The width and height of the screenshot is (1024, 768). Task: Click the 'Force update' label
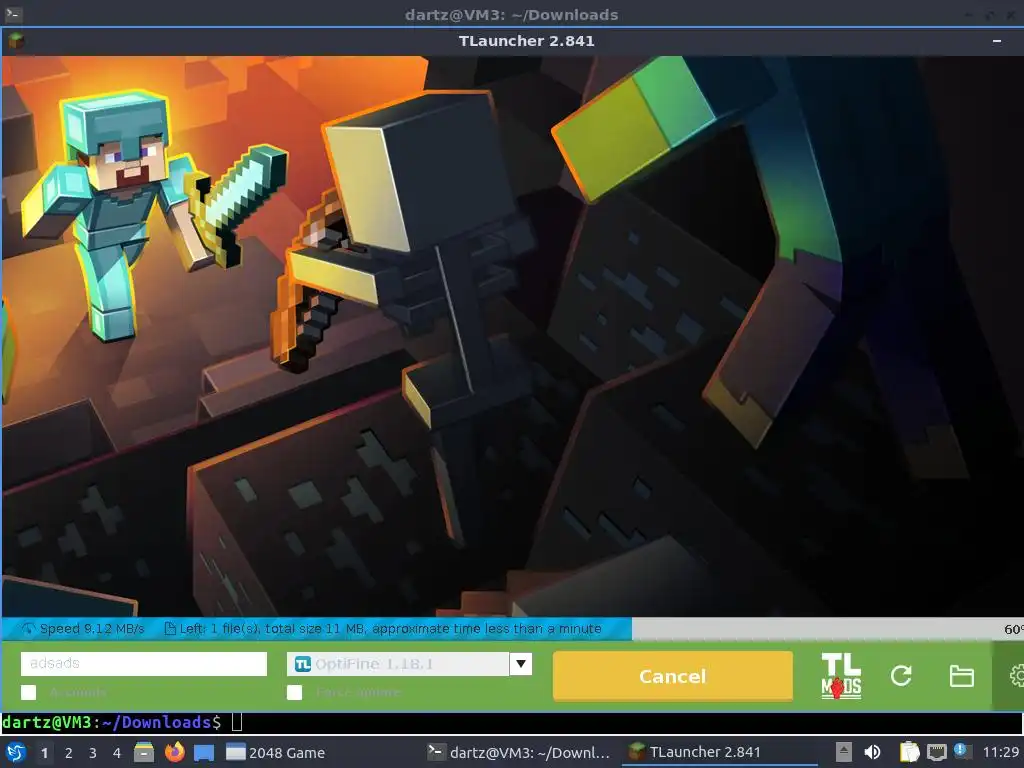pyautogui.click(x=358, y=692)
